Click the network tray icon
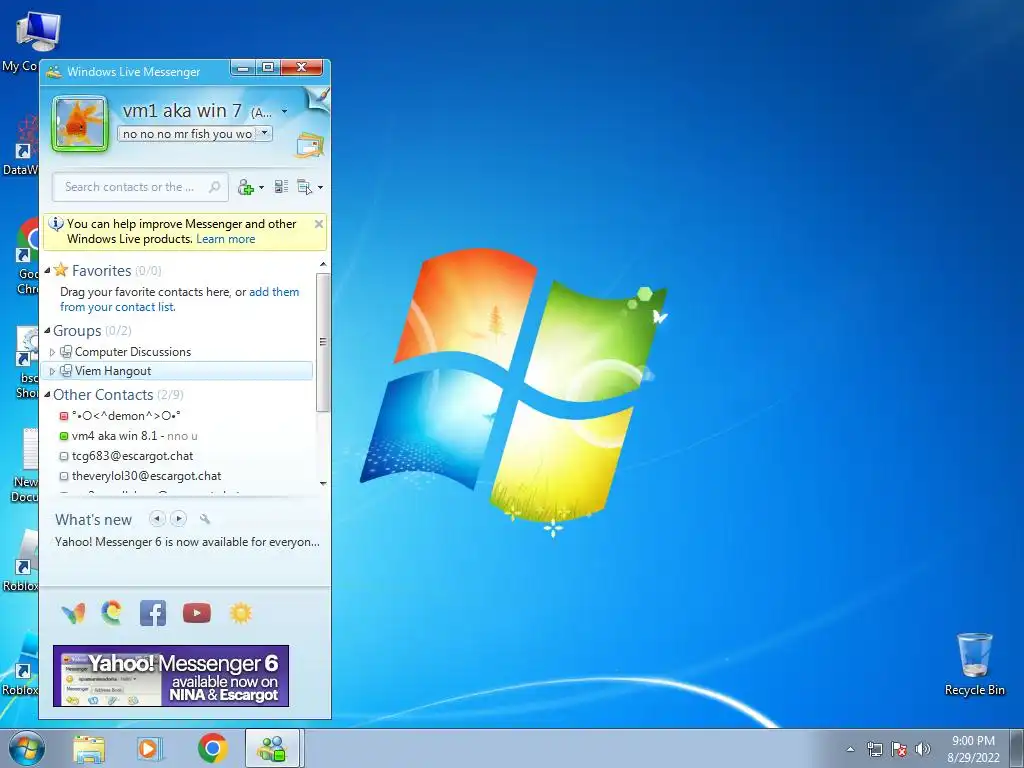The image size is (1024, 768). tap(874, 749)
